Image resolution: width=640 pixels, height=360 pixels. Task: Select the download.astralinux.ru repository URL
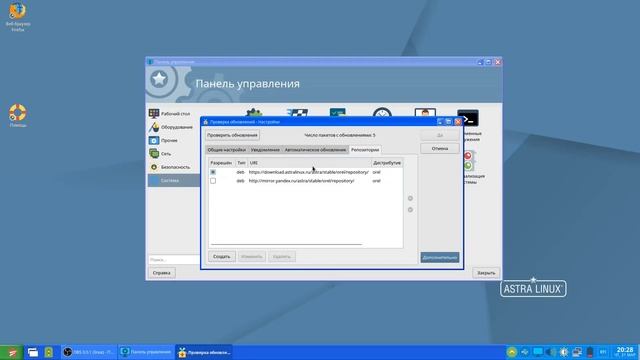click(x=309, y=172)
